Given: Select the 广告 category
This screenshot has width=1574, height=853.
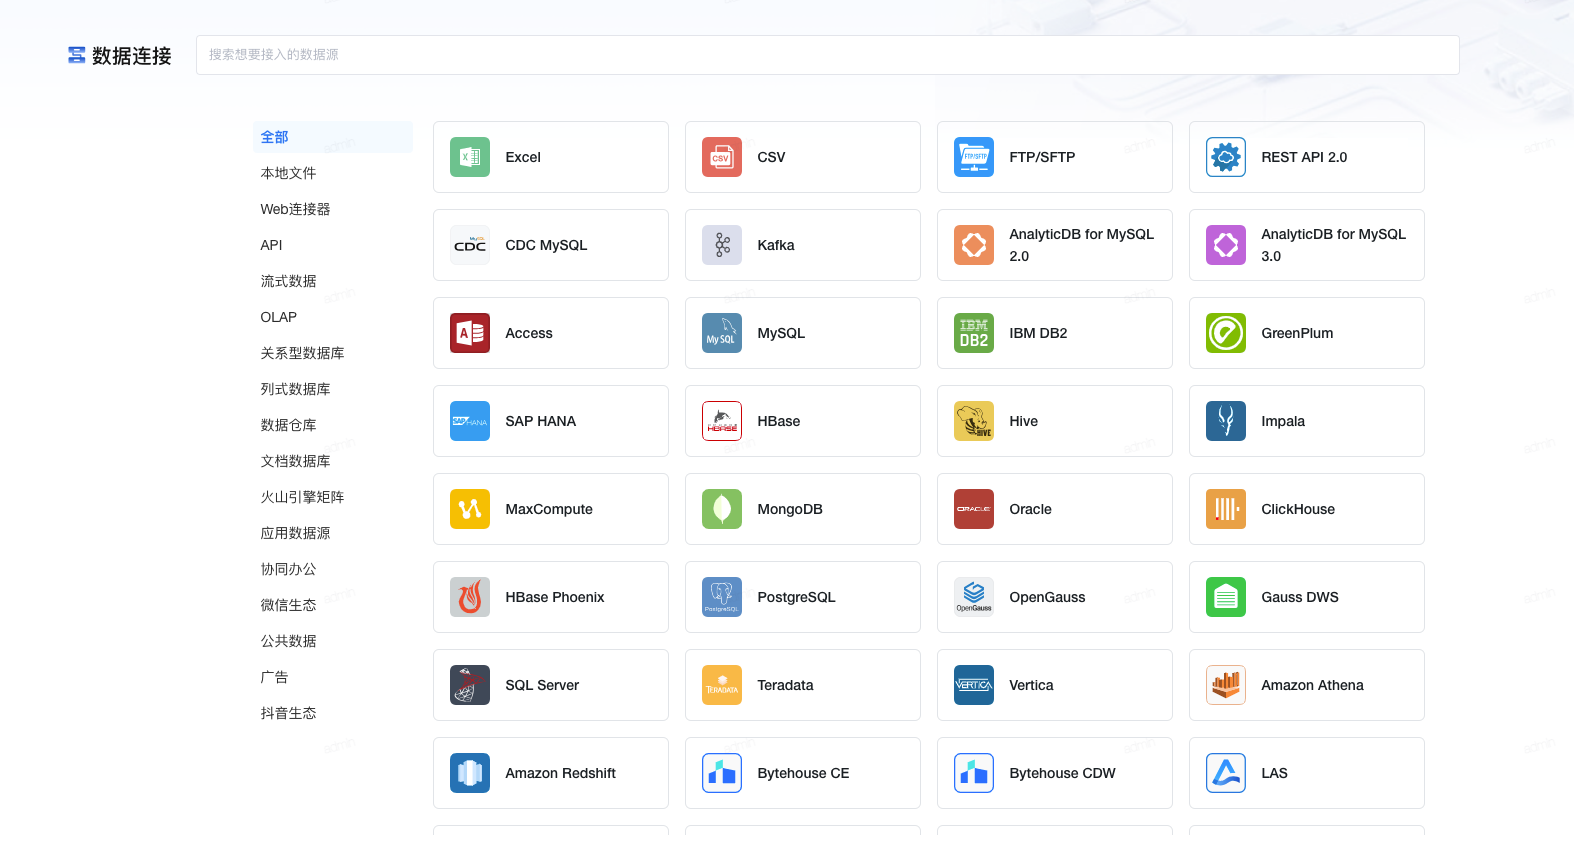Looking at the screenshot, I should point(333,677).
